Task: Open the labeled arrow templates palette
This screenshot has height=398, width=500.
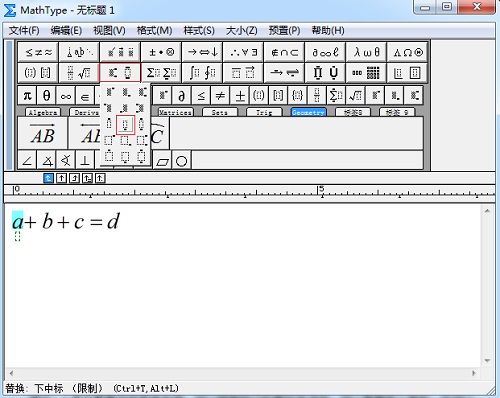Action: (x=284, y=73)
